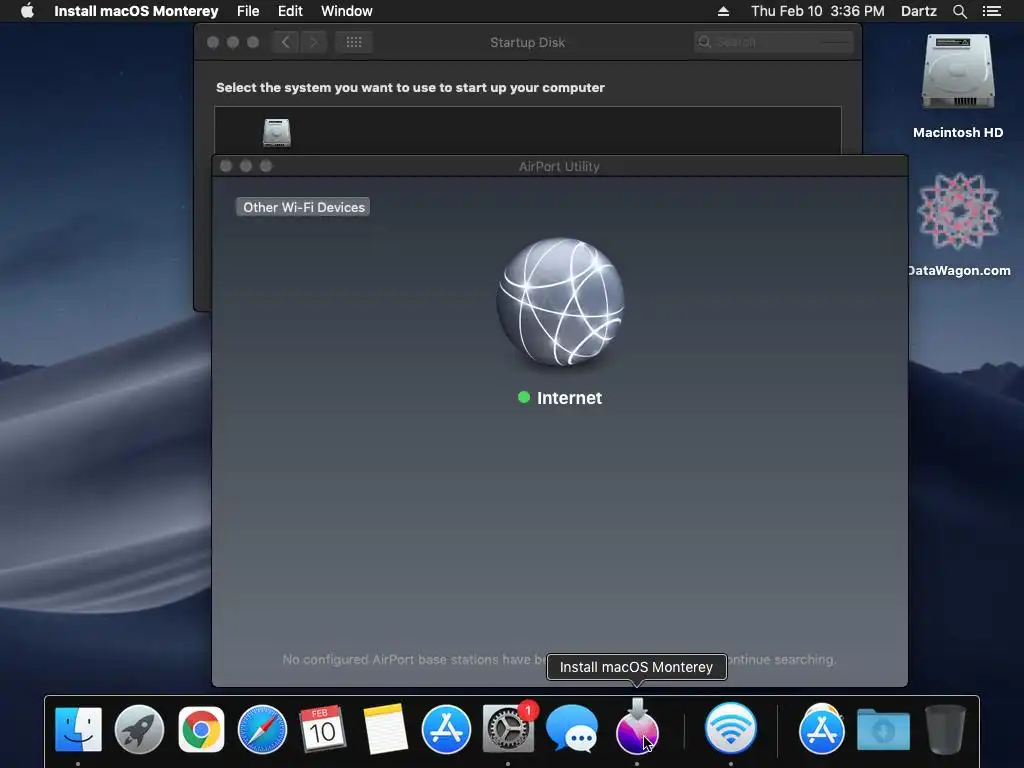This screenshot has height=768, width=1024.
Task: Click the AirPort Utility title bar
Action: (560, 166)
